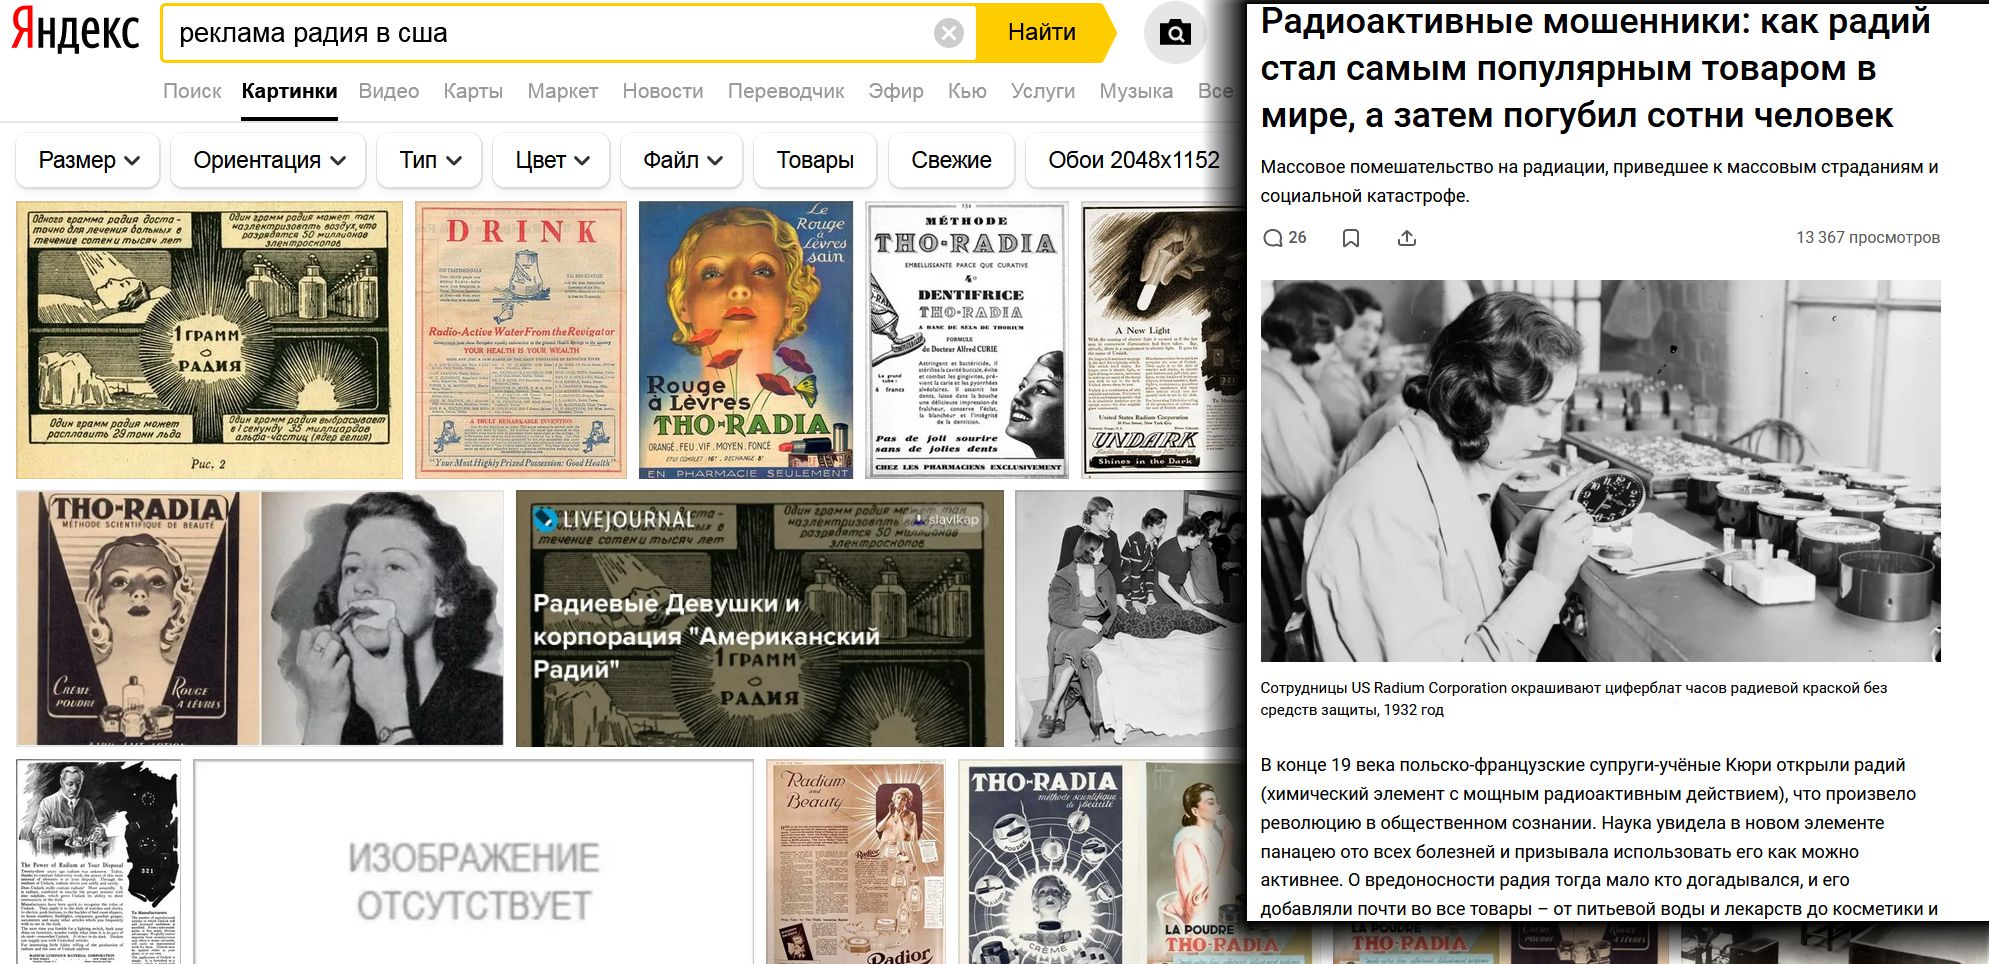The image size is (1989, 964).
Task: Open search by image camera icon
Action: pyautogui.click(x=1174, y=33)
